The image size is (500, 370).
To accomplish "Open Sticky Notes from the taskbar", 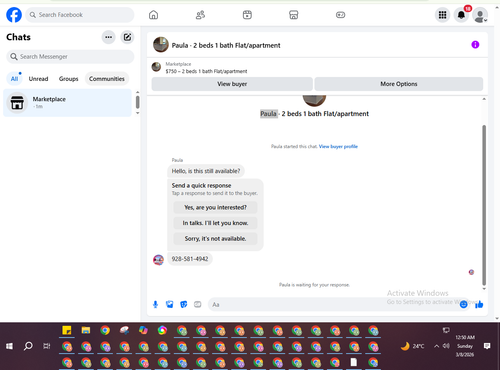I will [x=67, y=331].
